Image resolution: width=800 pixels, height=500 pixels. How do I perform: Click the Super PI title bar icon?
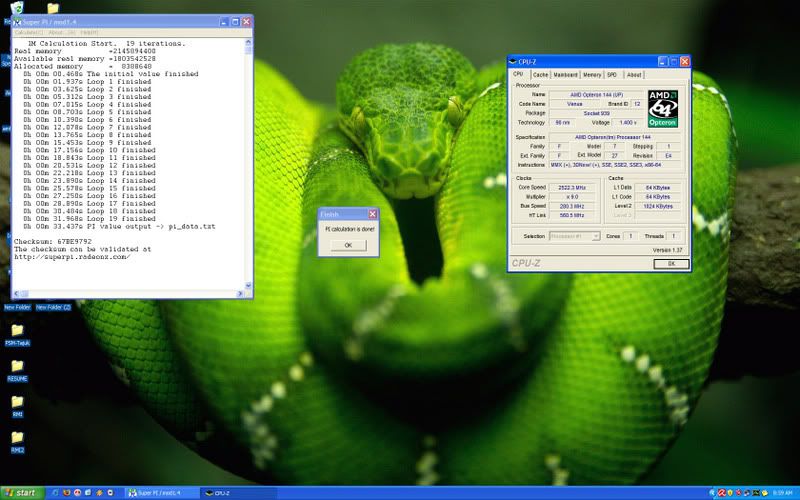(x=17, y=22)
